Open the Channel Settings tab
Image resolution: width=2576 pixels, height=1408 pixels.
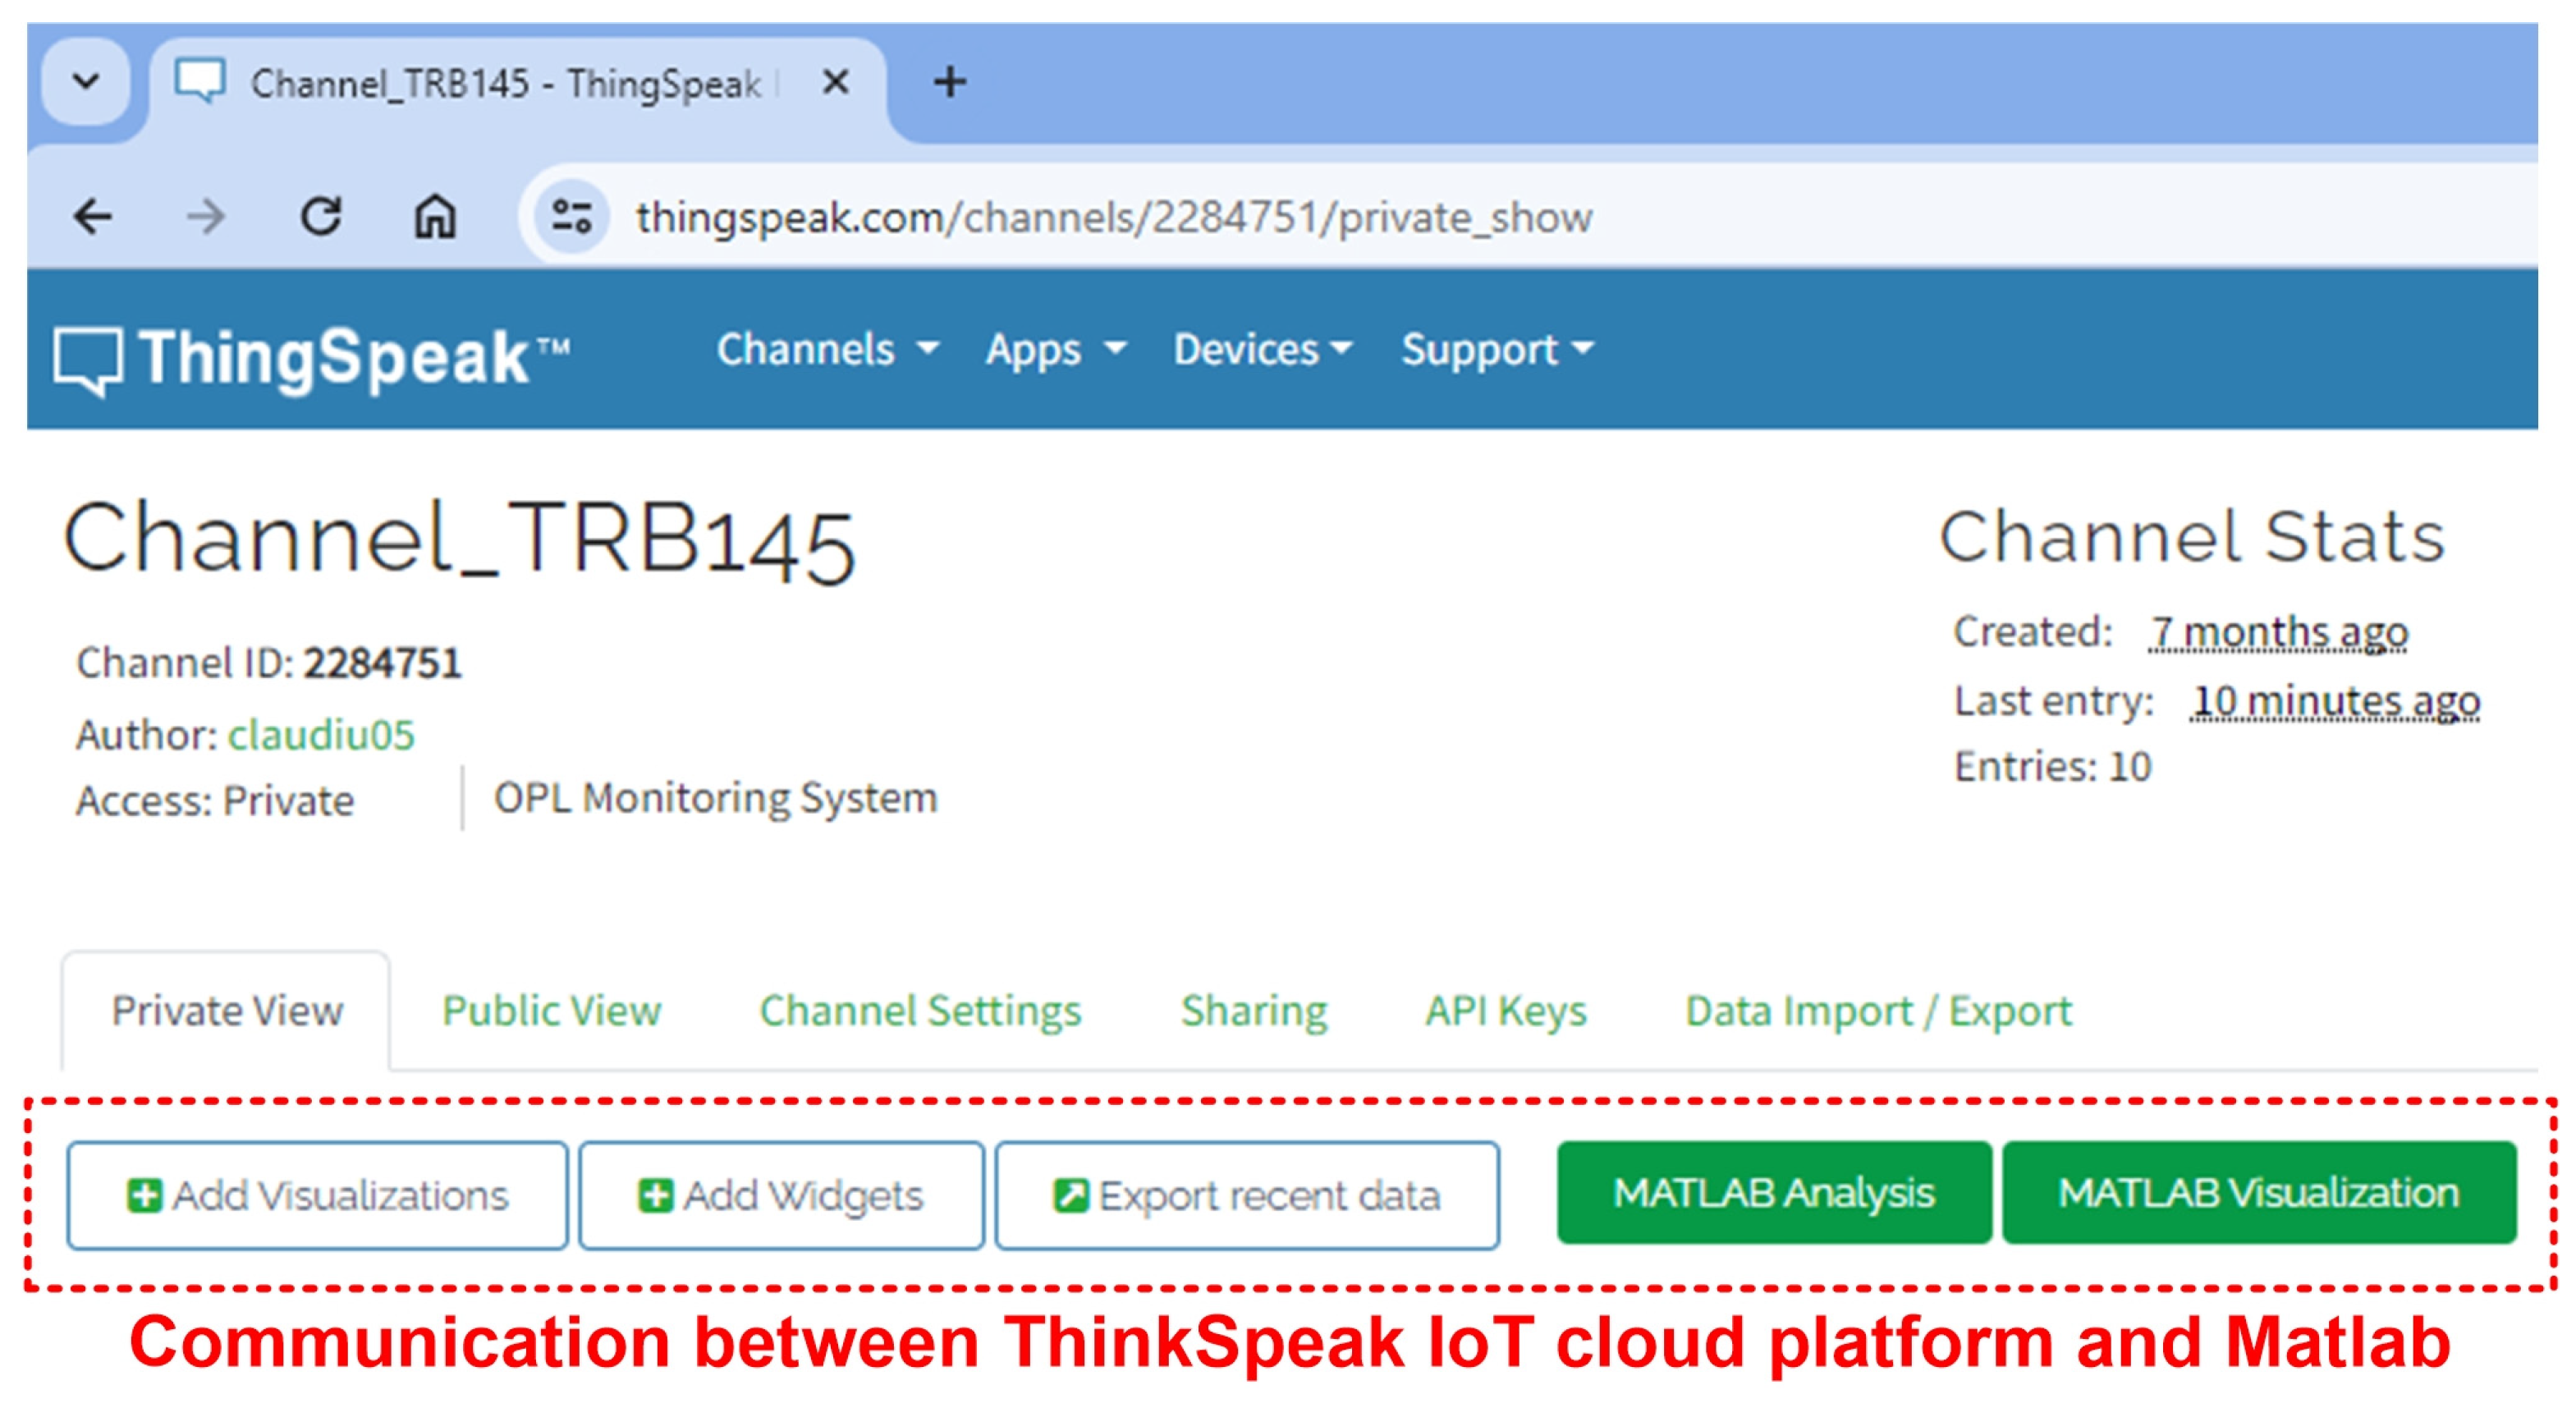[920, 1011]
